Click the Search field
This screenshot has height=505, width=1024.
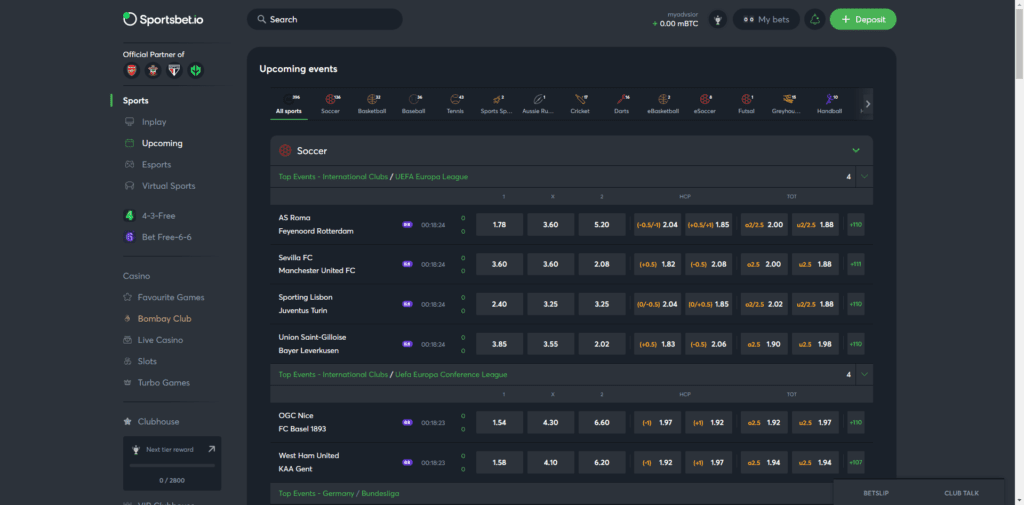click(x=325, y=20)
